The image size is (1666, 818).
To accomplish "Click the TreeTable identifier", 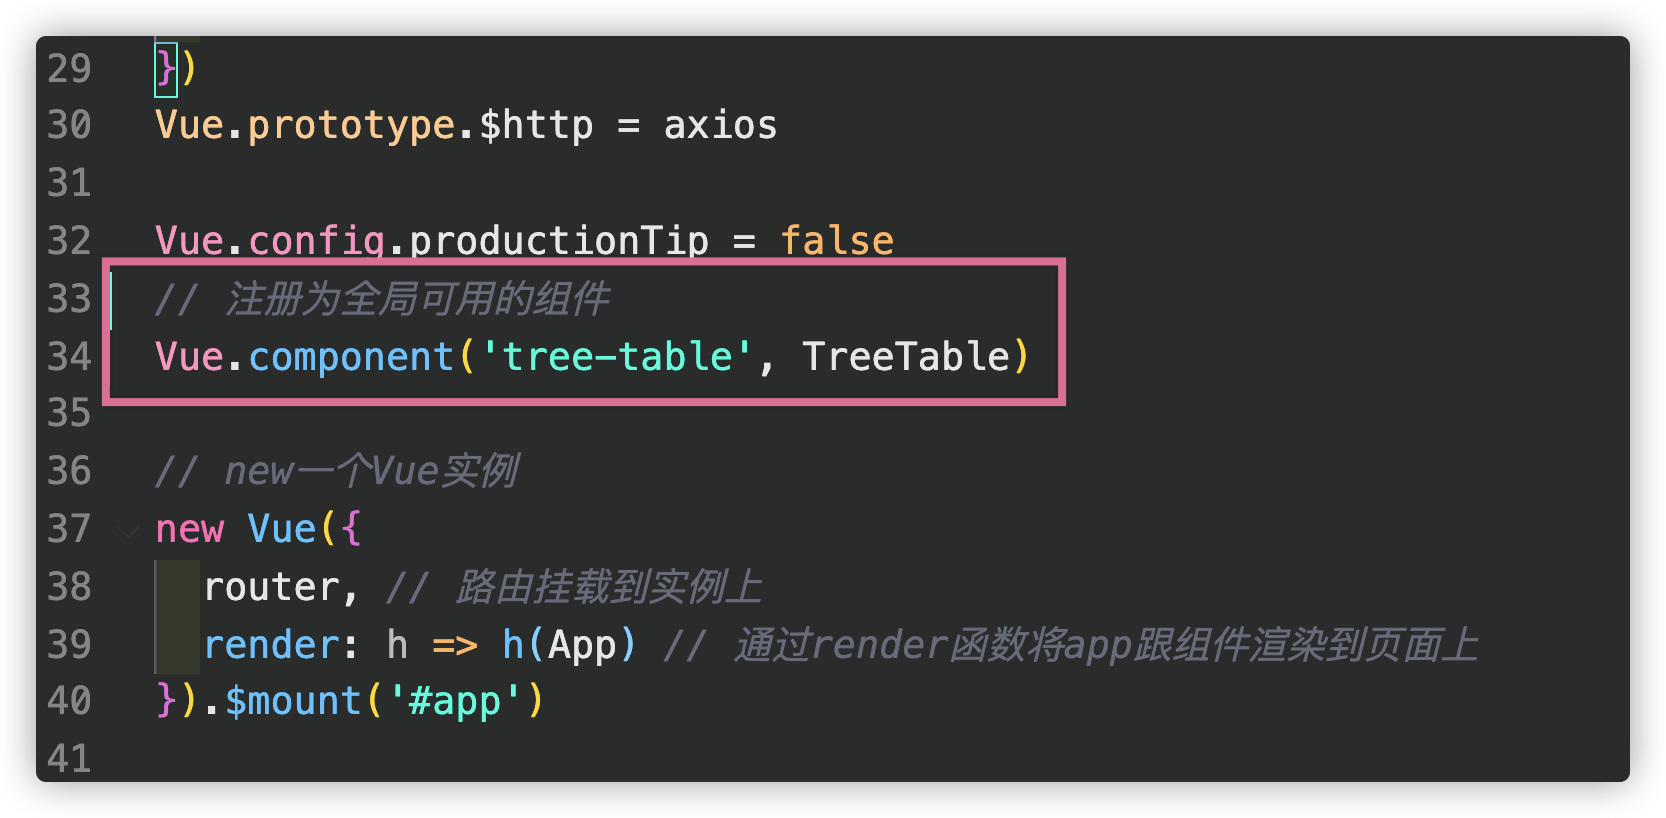I will (x=906, y=357).
